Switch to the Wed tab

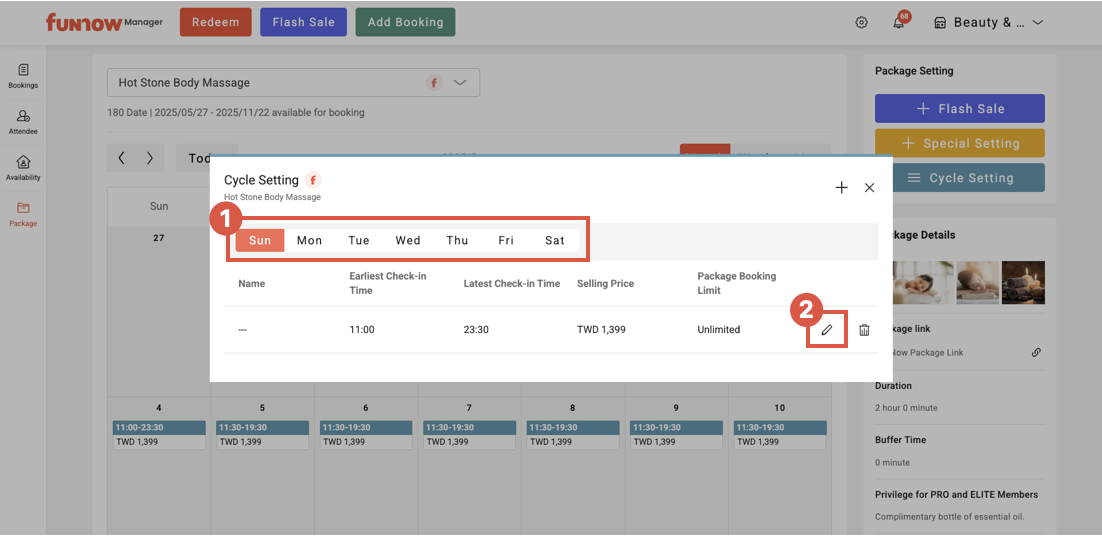(408, 240)
